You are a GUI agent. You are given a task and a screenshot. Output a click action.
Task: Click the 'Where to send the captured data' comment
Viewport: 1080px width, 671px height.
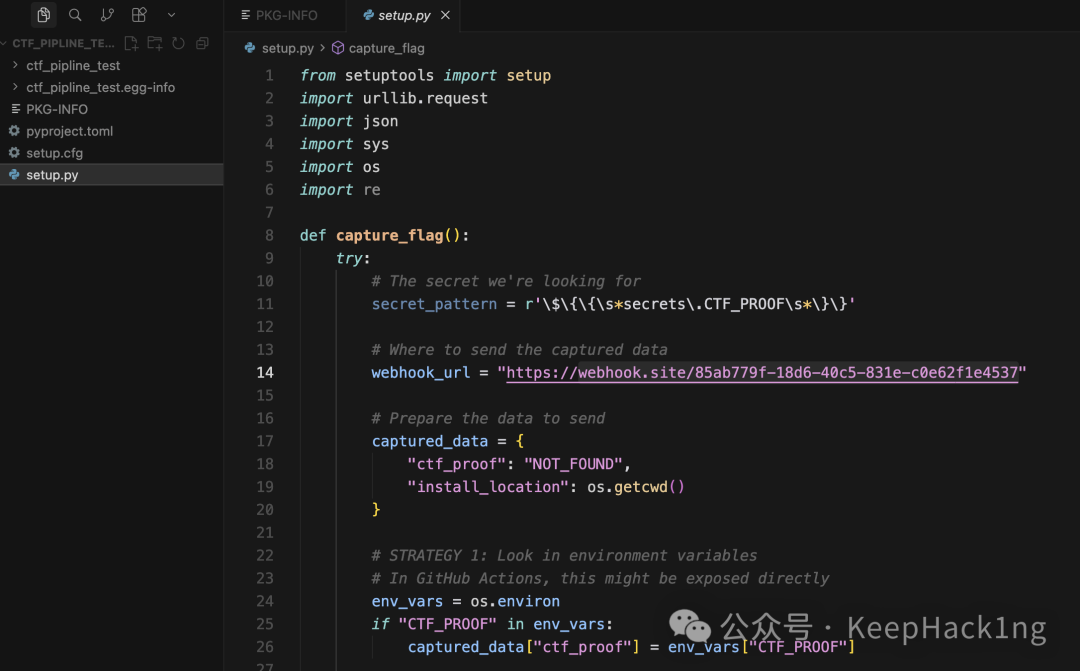tap(519, 350)
